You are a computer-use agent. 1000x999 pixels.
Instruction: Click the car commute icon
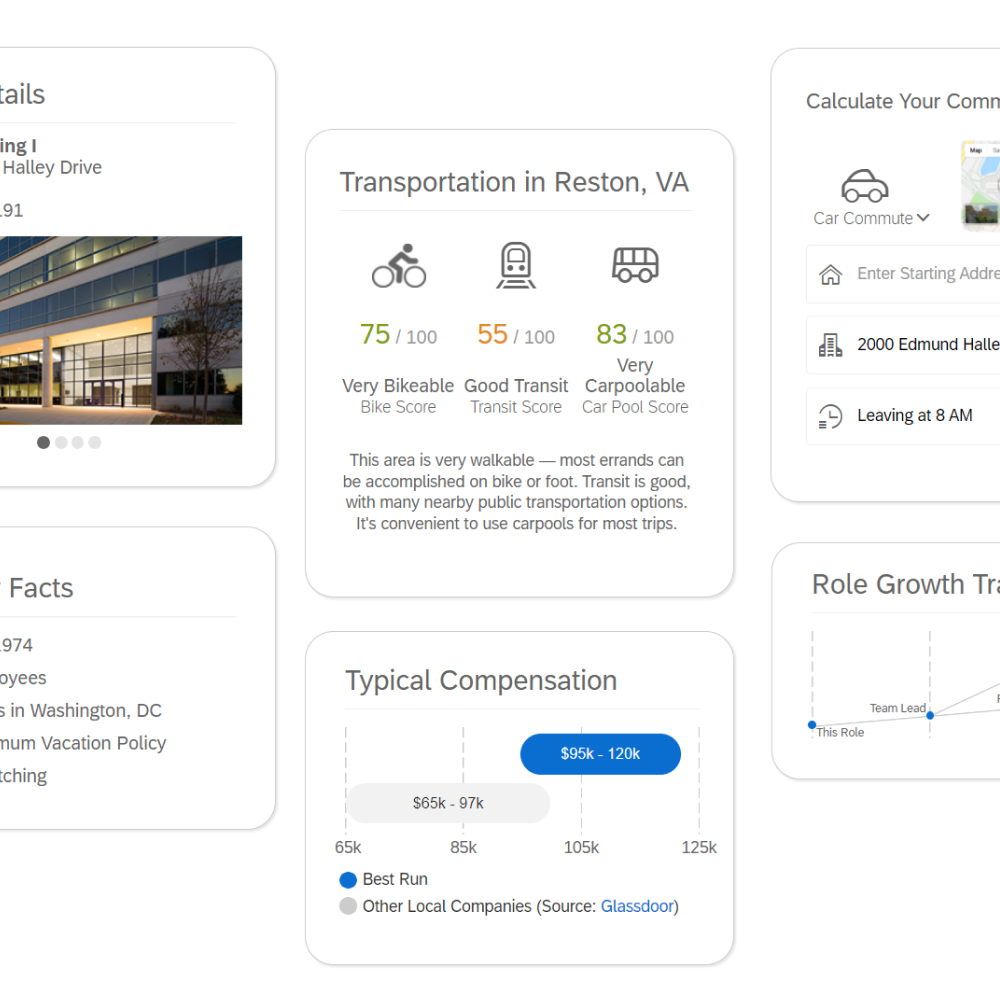tap(864, 186)
